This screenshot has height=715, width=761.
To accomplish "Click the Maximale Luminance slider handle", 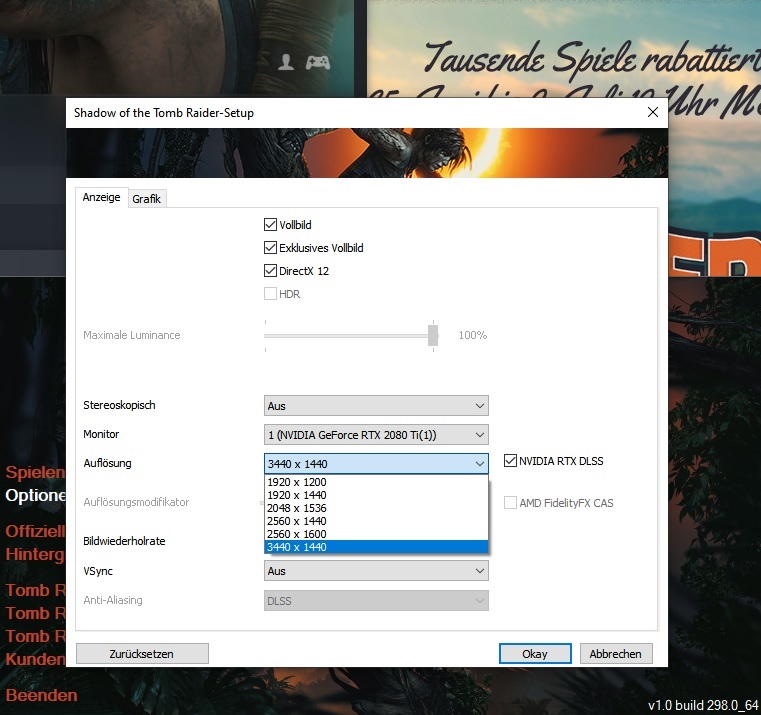I will point(433,335).
